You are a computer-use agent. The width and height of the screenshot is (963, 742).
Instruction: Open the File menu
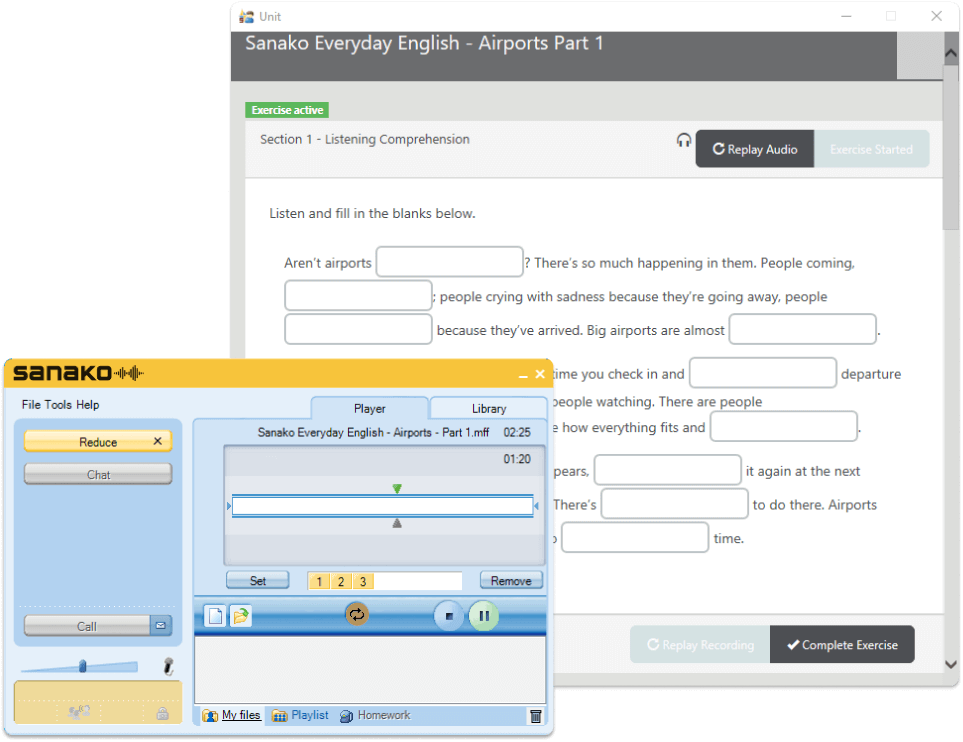(x=32, y=405)
